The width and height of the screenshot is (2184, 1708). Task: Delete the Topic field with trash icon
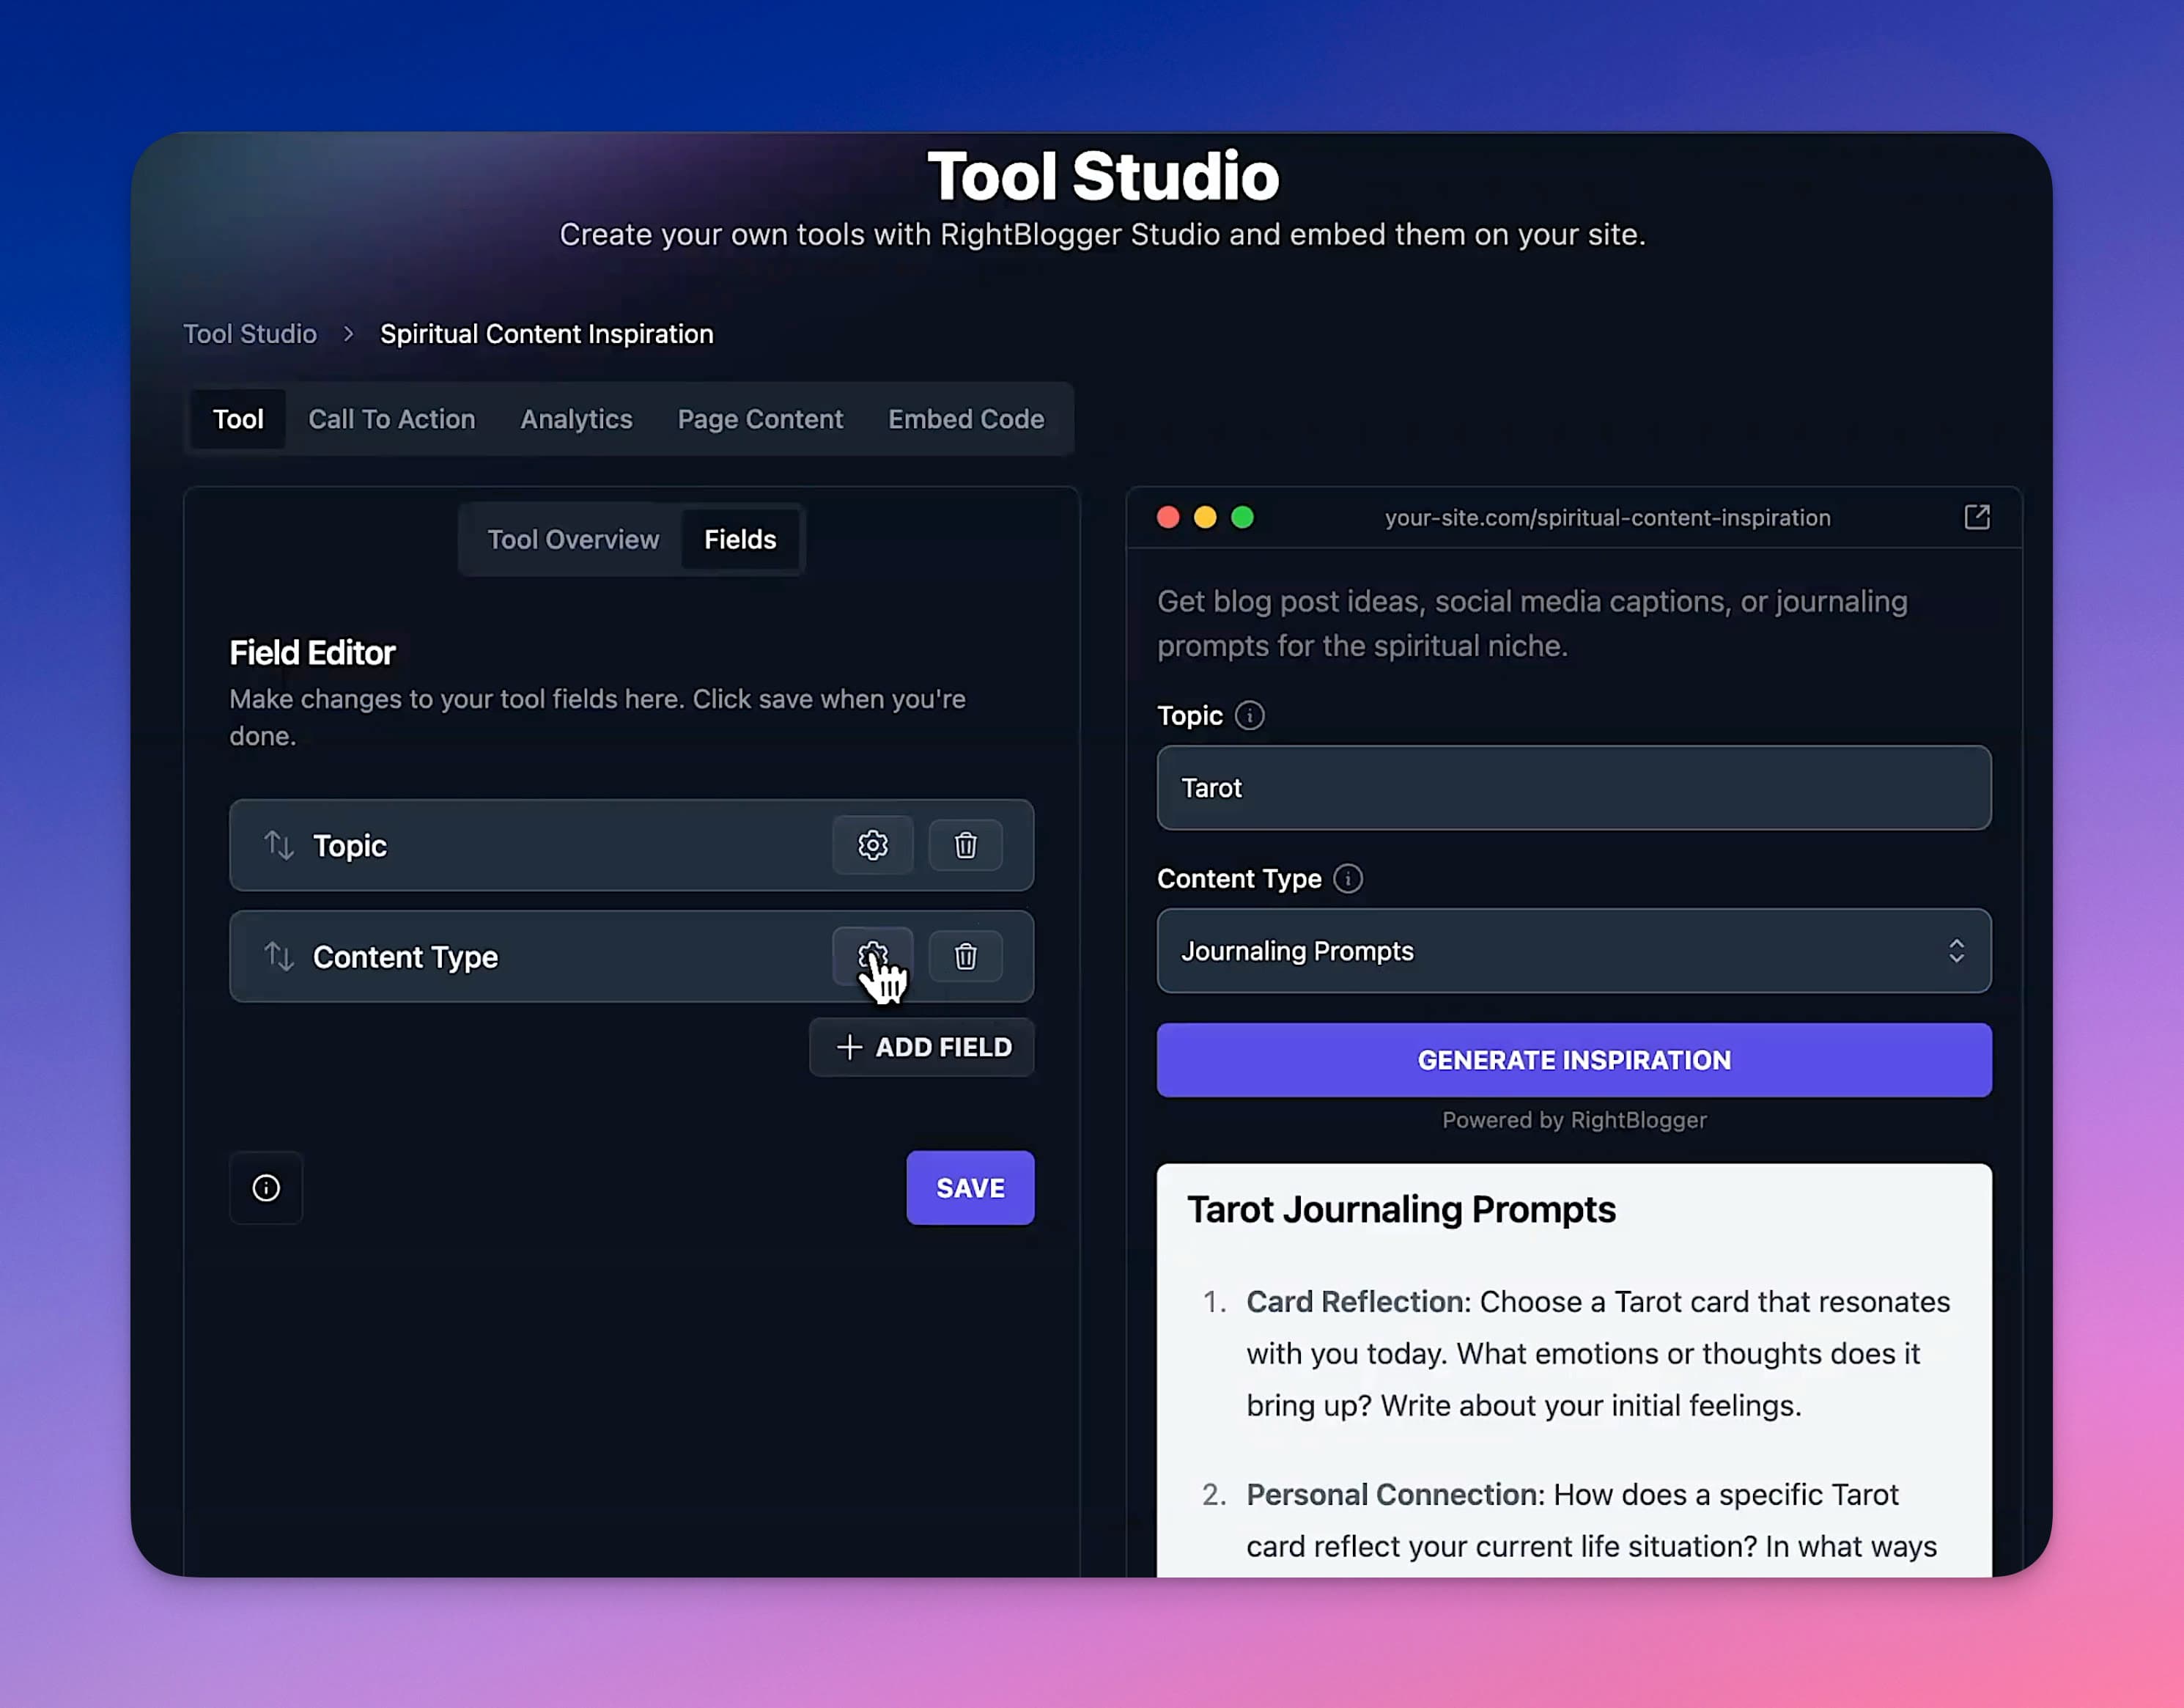(965, 845)
